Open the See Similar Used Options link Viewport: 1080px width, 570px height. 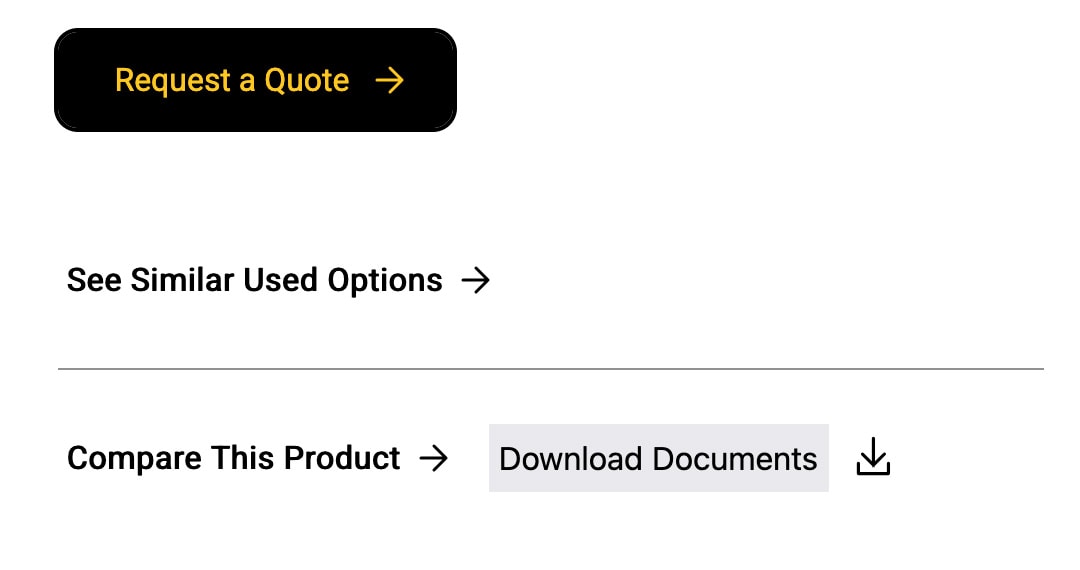[x=254, y=281]
